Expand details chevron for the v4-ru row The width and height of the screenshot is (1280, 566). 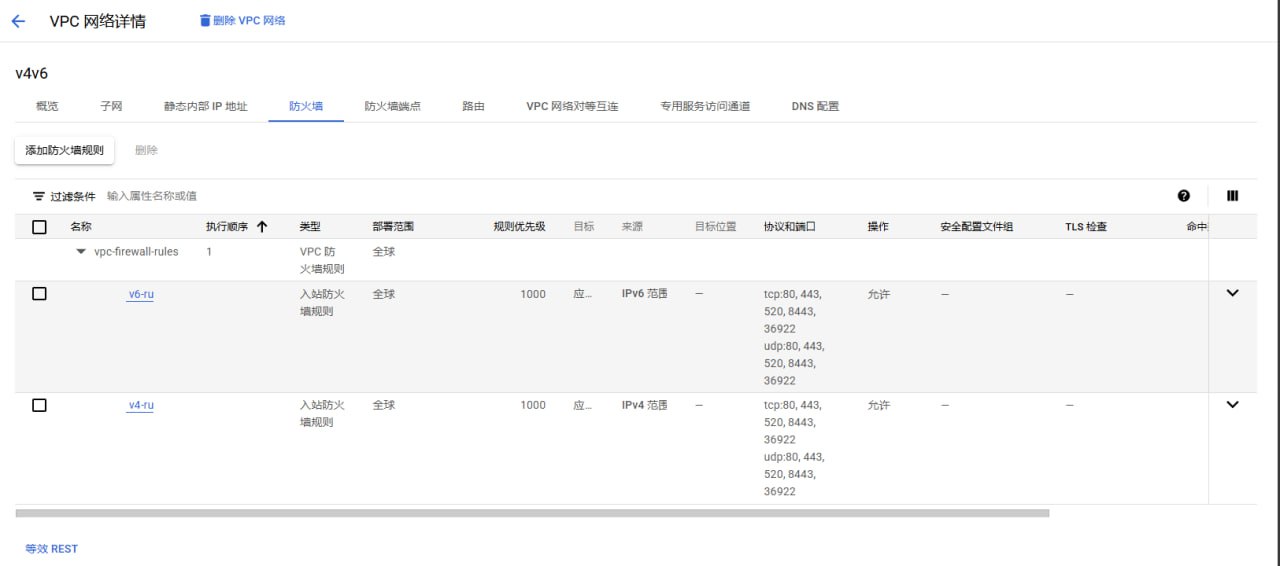tap(1232, 405)
